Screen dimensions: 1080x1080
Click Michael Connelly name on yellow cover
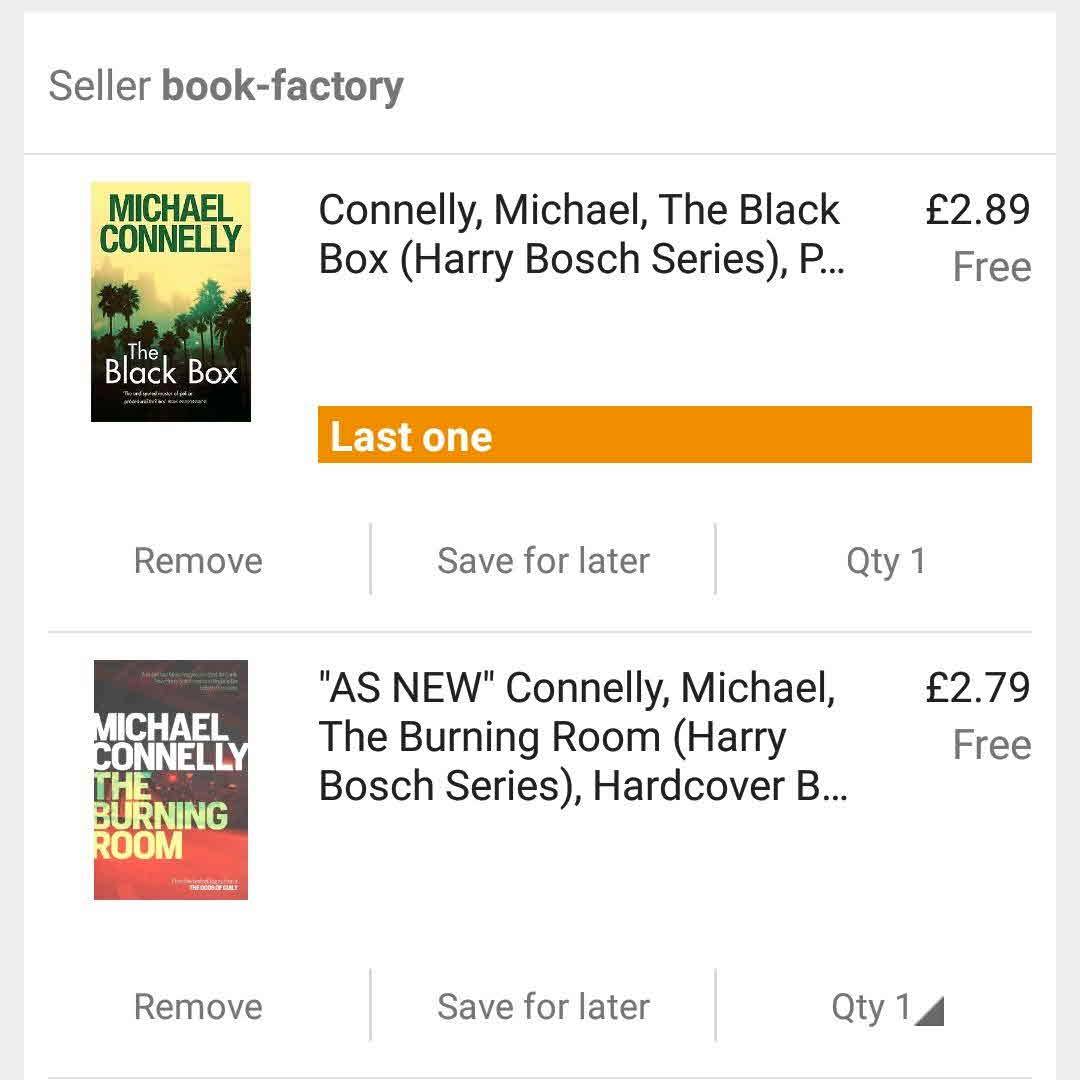[170, 224]
